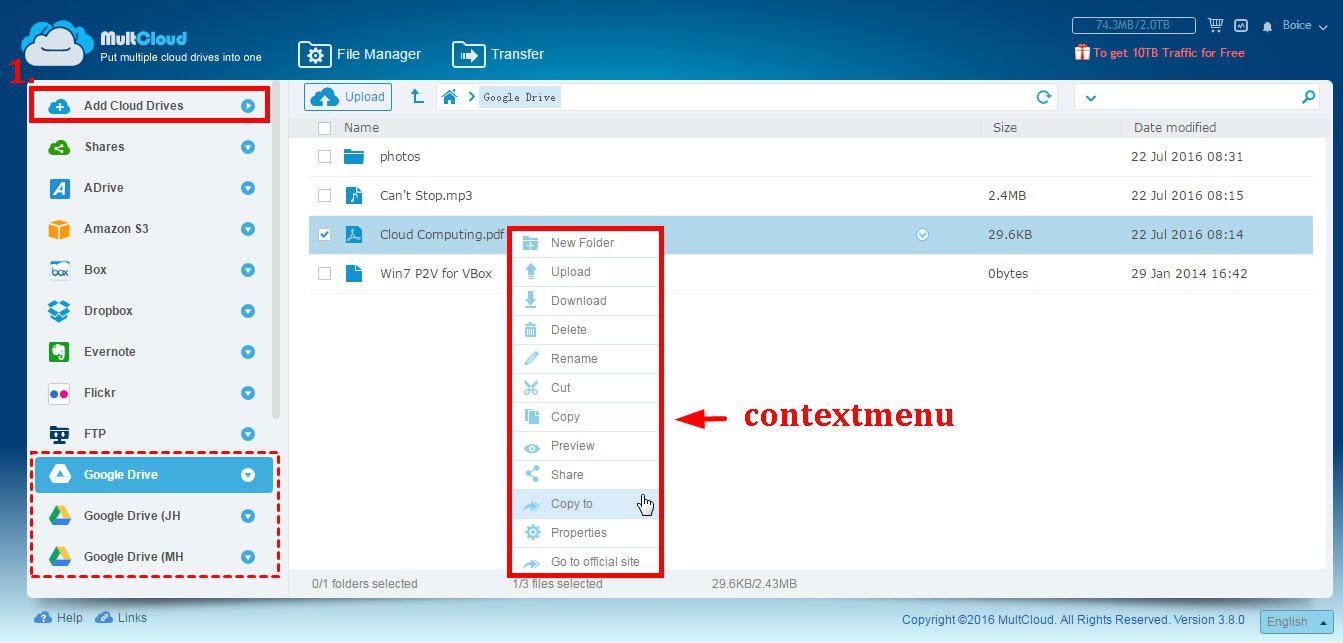Open the Transfer tab
Image resolution: width=1343 pixels, height=643 pixels.
[498, 54]
